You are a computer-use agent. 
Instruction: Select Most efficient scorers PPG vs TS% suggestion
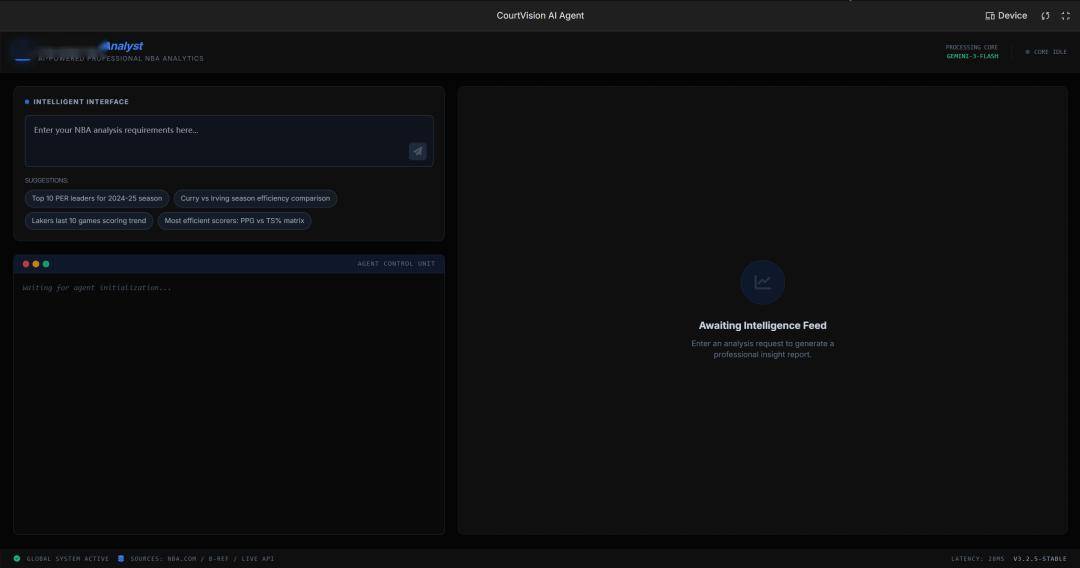pos(234,220)
